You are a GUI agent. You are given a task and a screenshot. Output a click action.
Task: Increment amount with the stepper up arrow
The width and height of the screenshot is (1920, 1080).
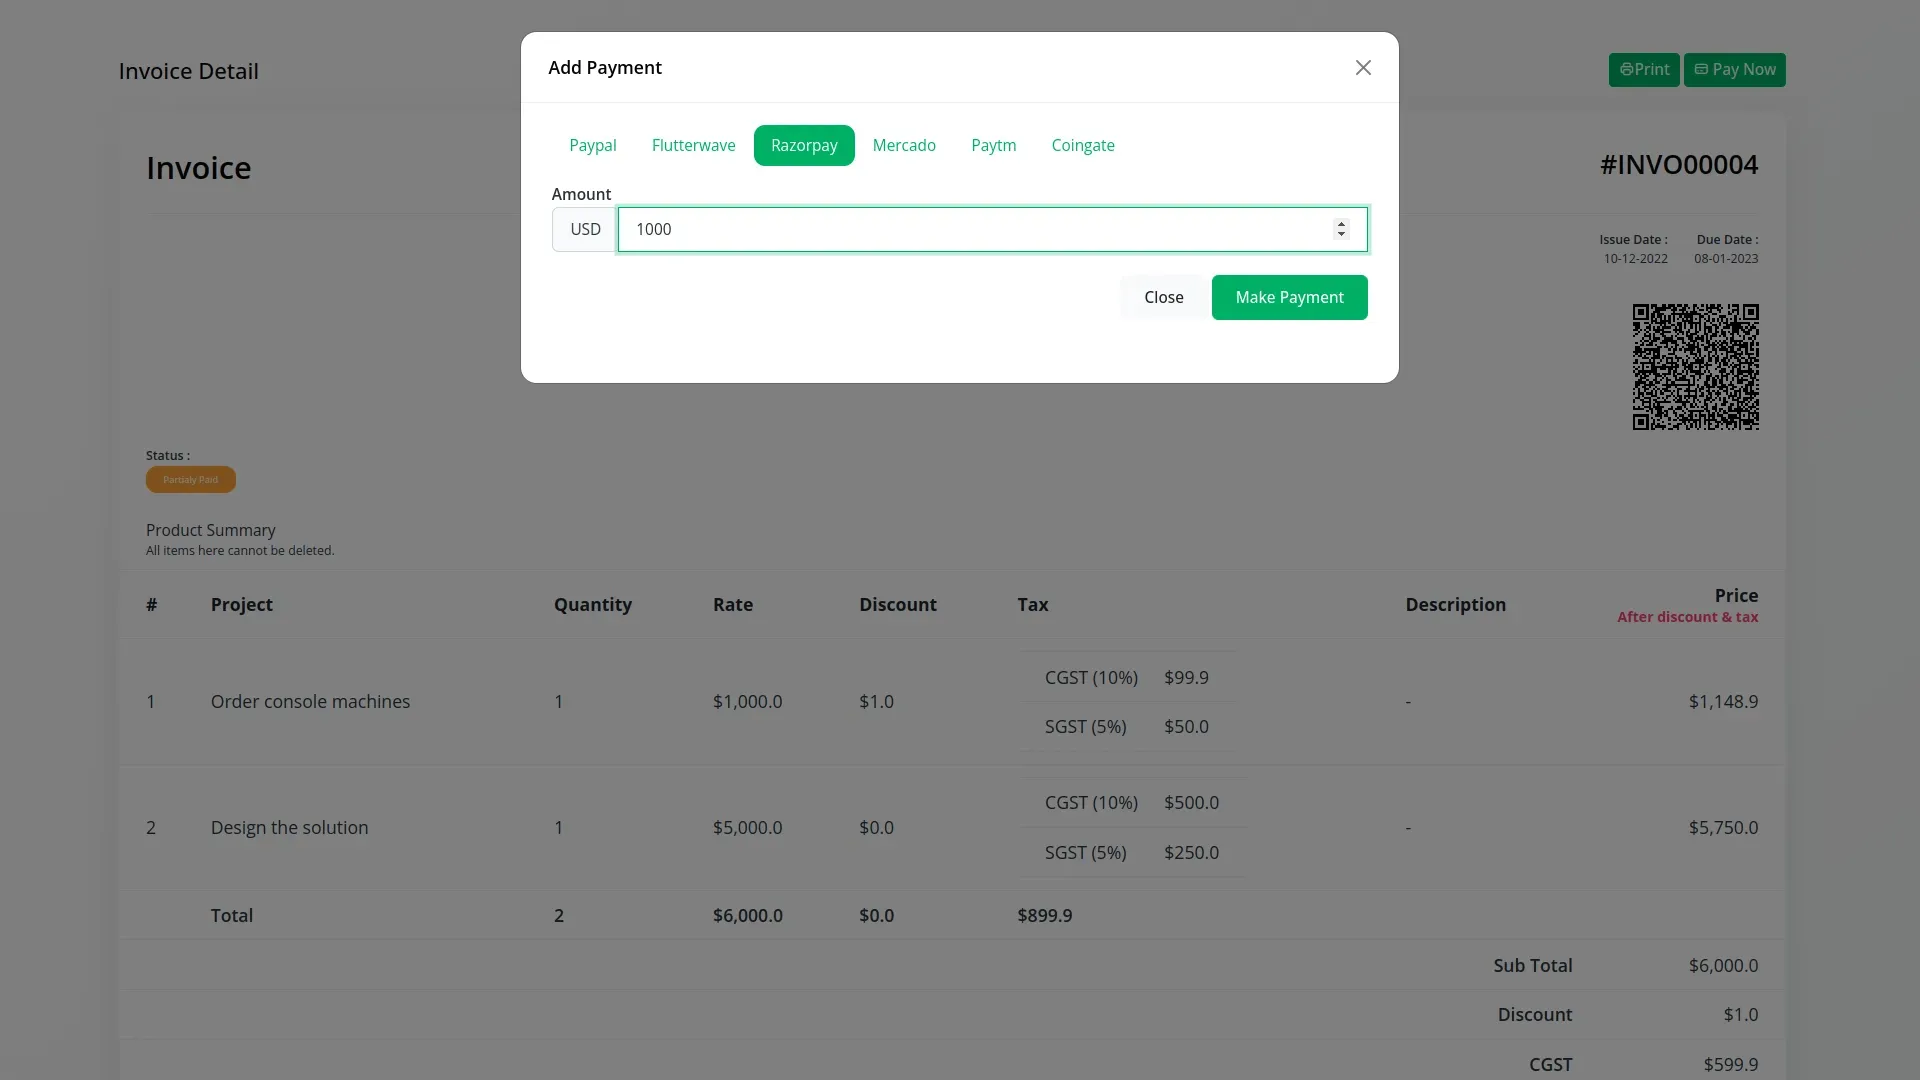[x=1341, y=223]
